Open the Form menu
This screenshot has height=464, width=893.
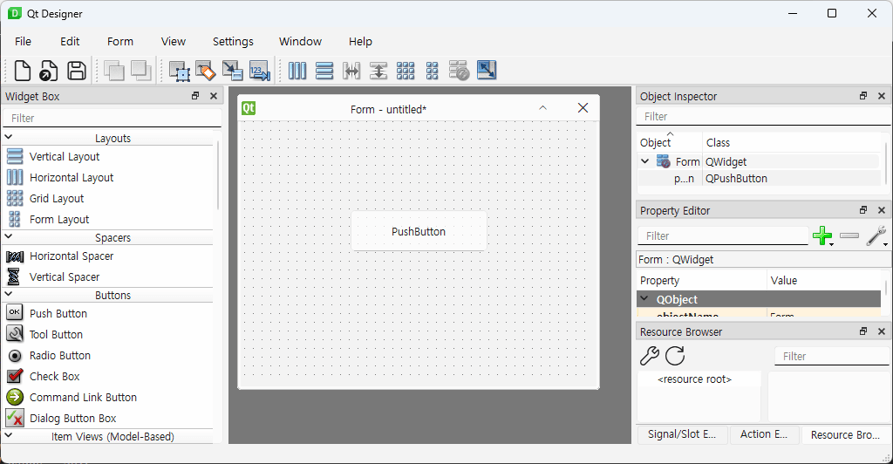coord(120,42)
